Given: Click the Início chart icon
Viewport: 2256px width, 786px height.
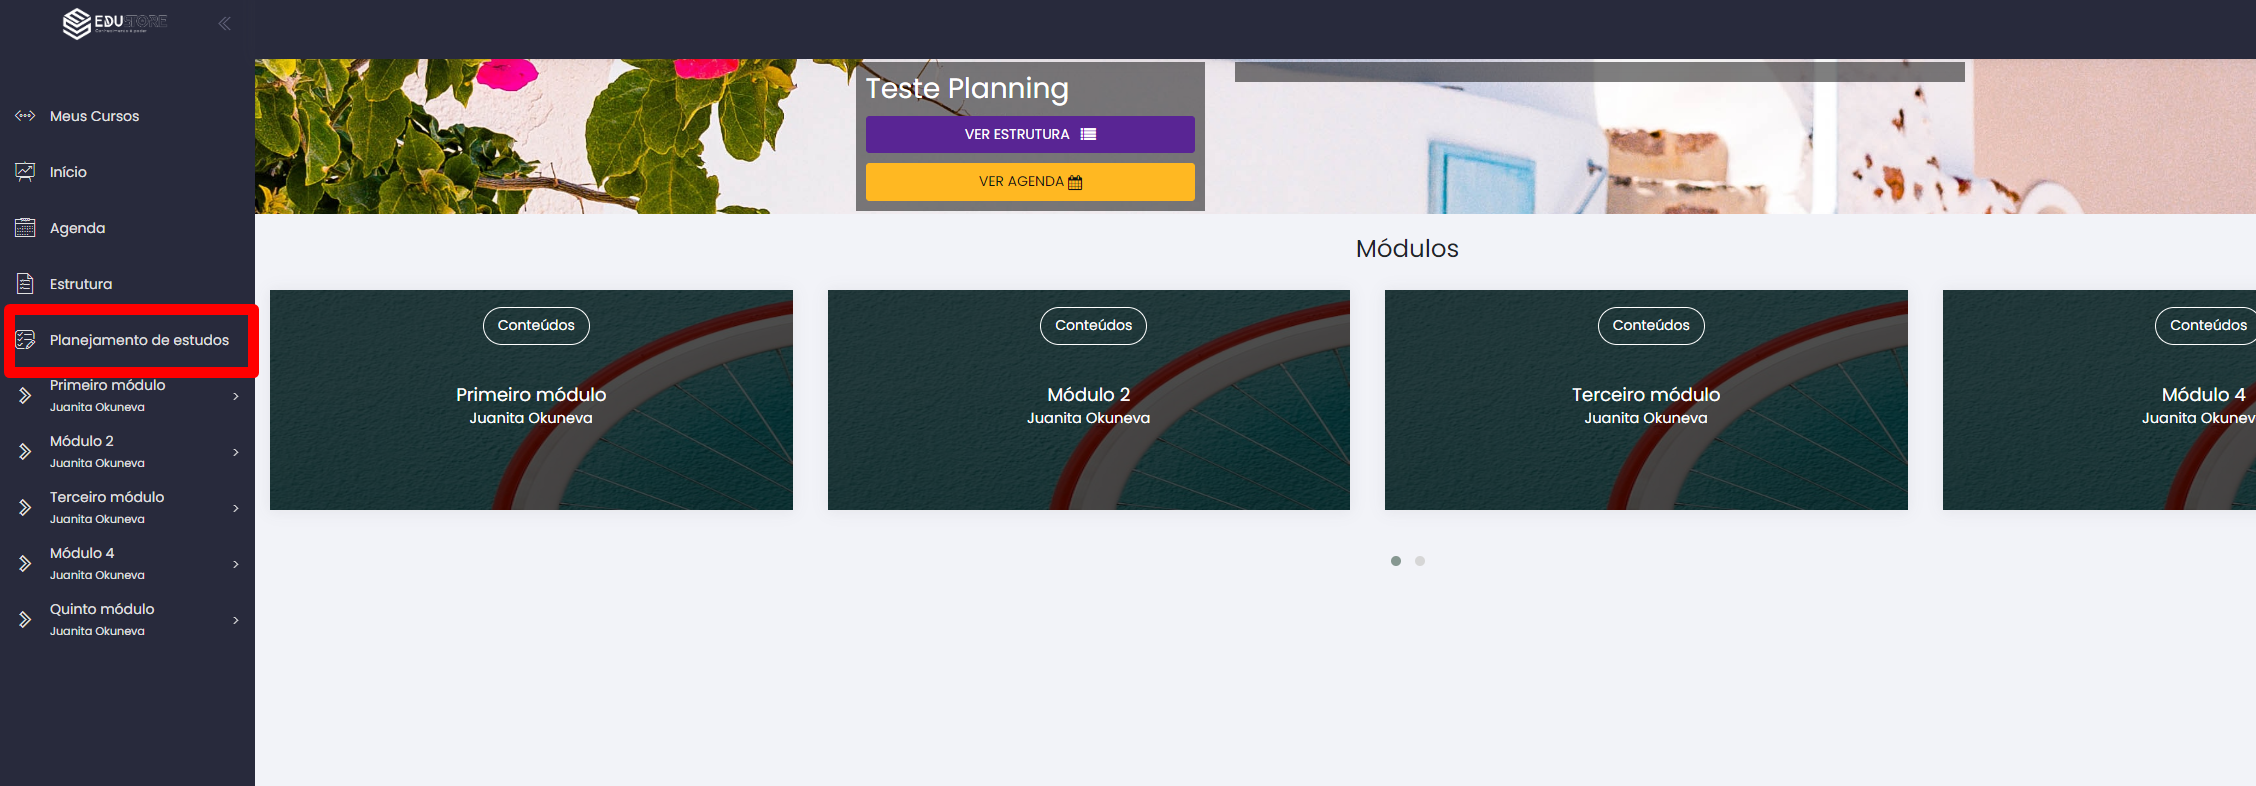Looking at the screenshot, I should pos(25,172).
